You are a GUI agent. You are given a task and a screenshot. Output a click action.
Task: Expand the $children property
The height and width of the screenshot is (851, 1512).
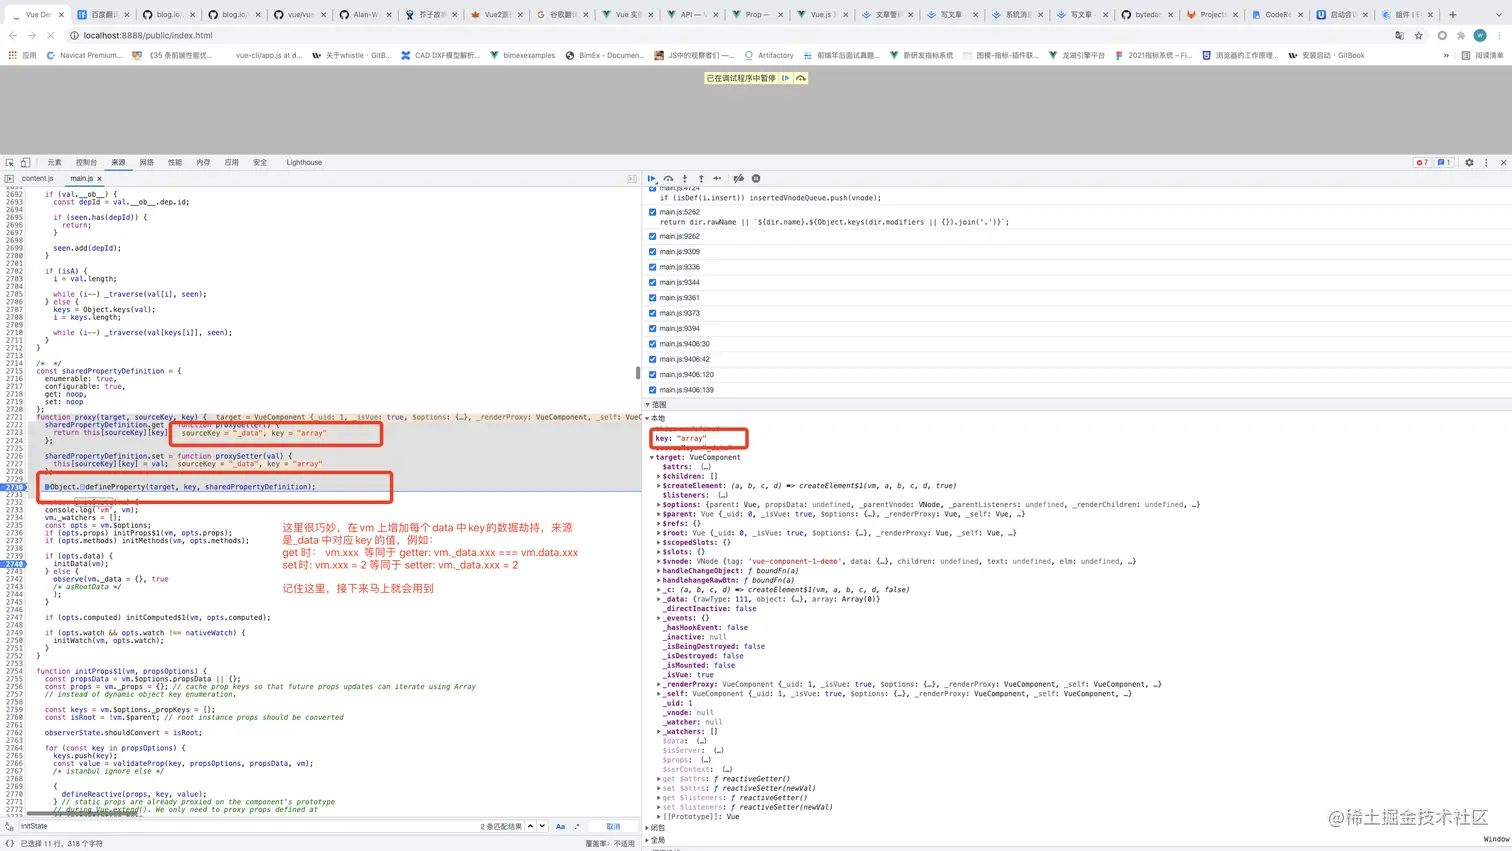pos(658,476)
